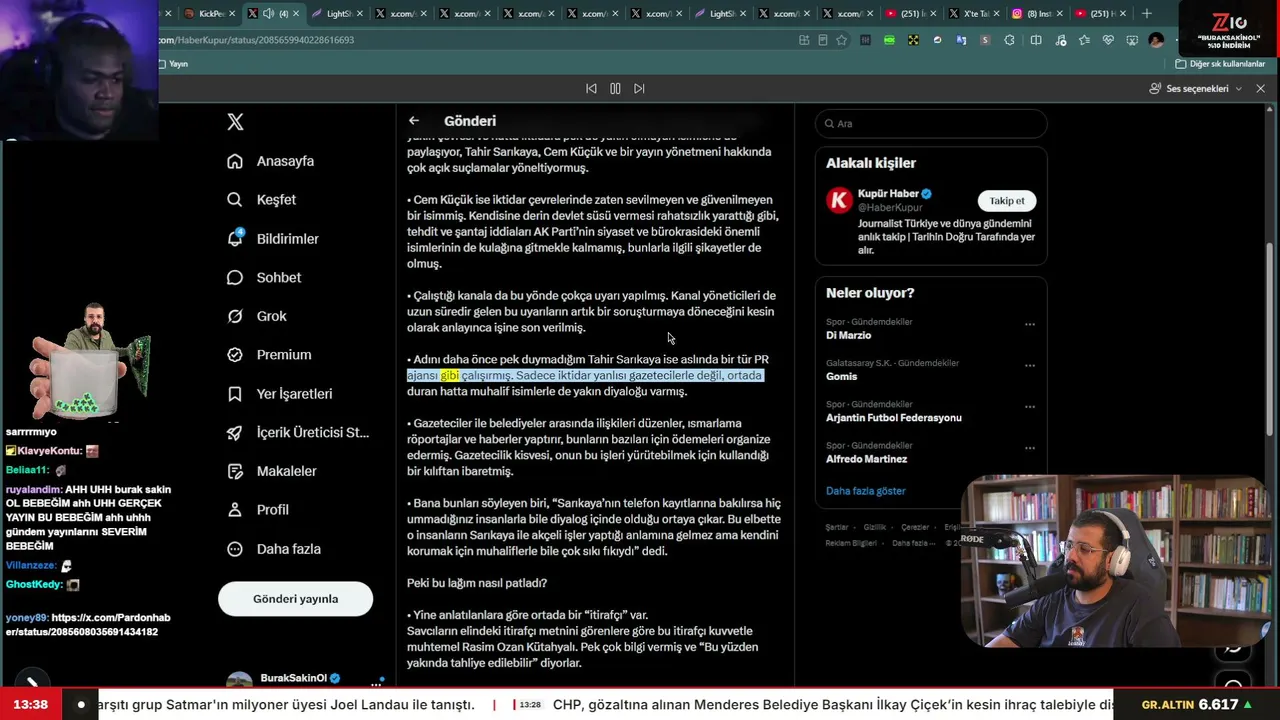Skip to previous in read-aloud bar
The image size is (1280, 720).
point(591,89)
